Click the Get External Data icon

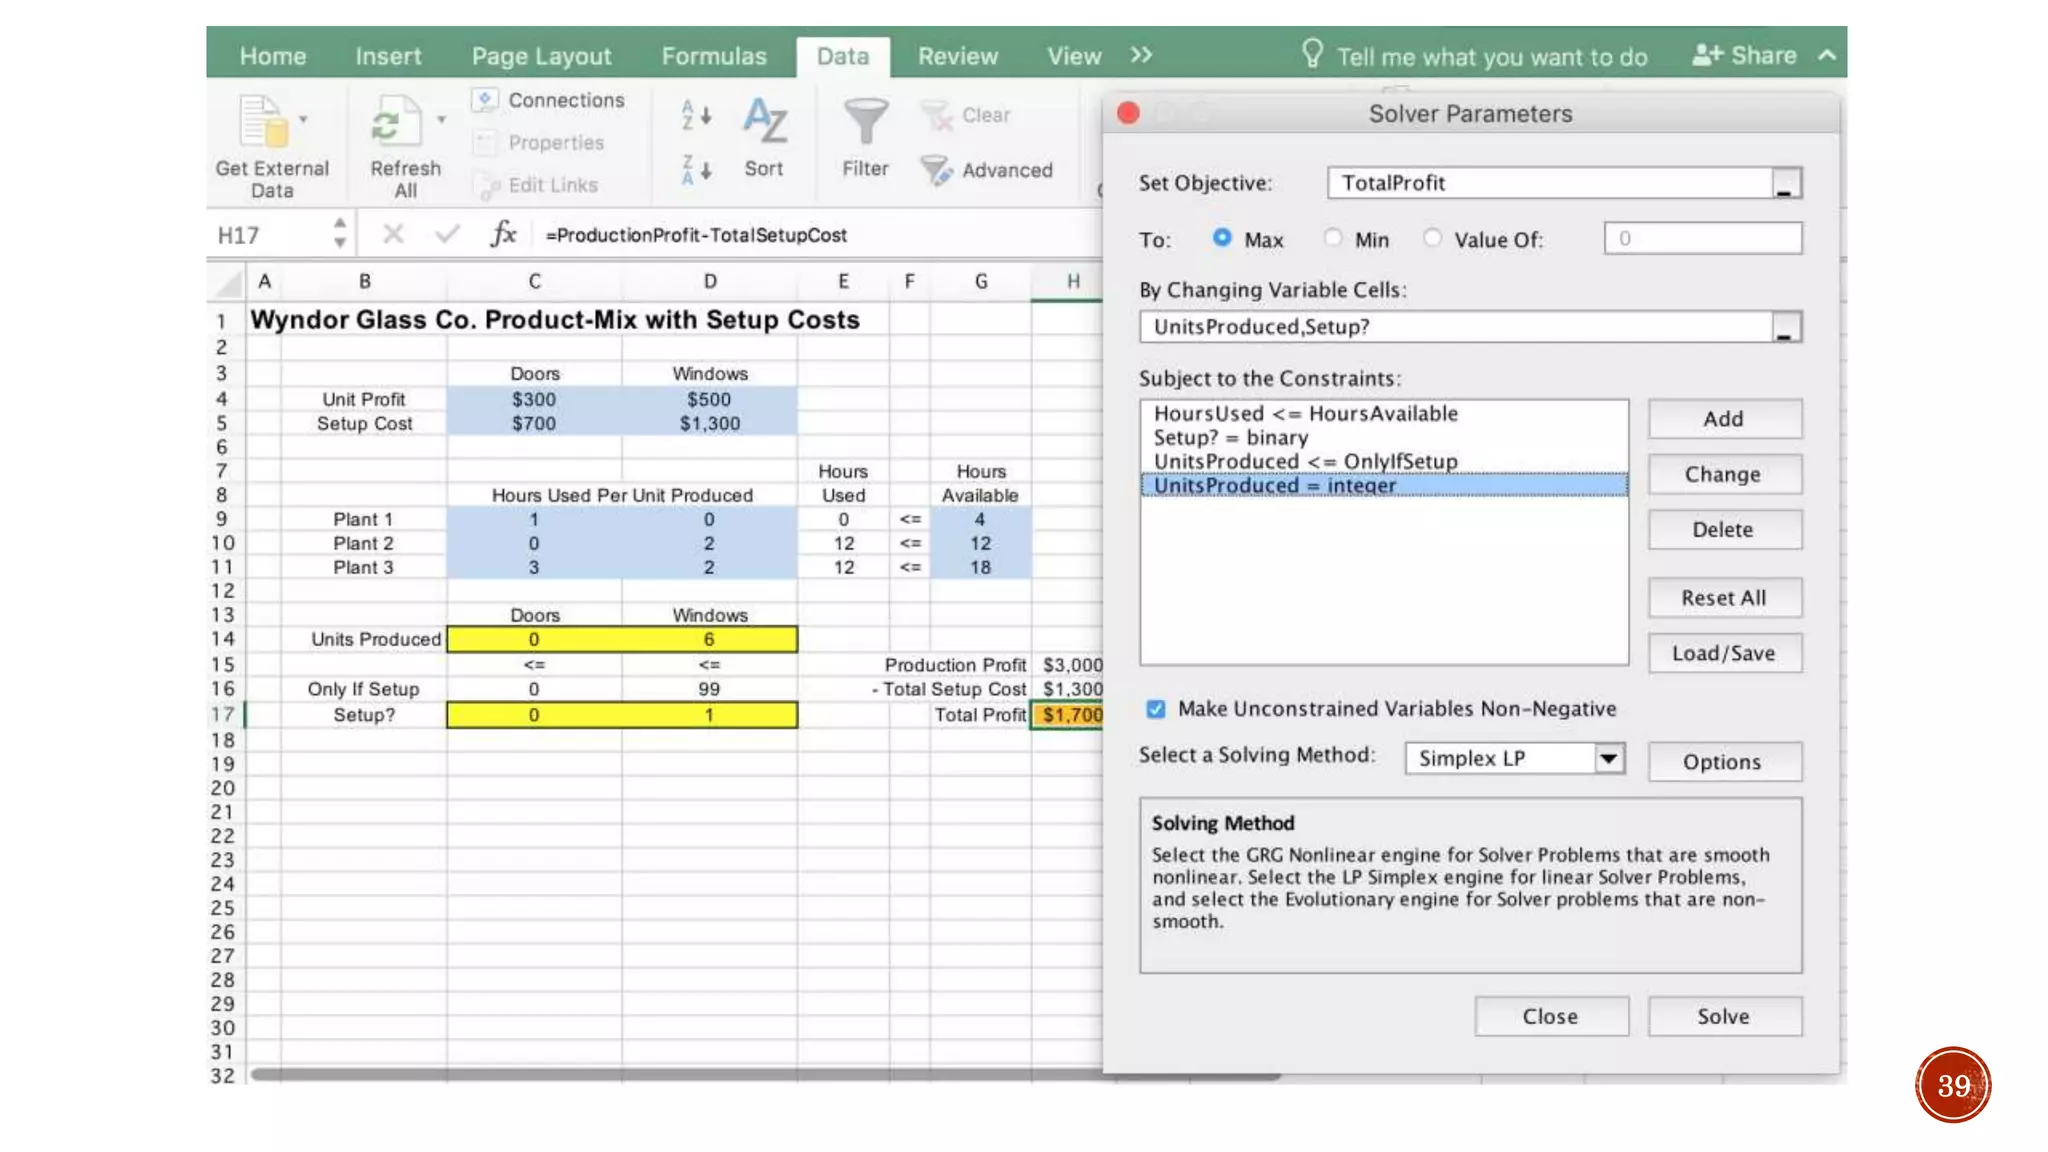point(263,121)
